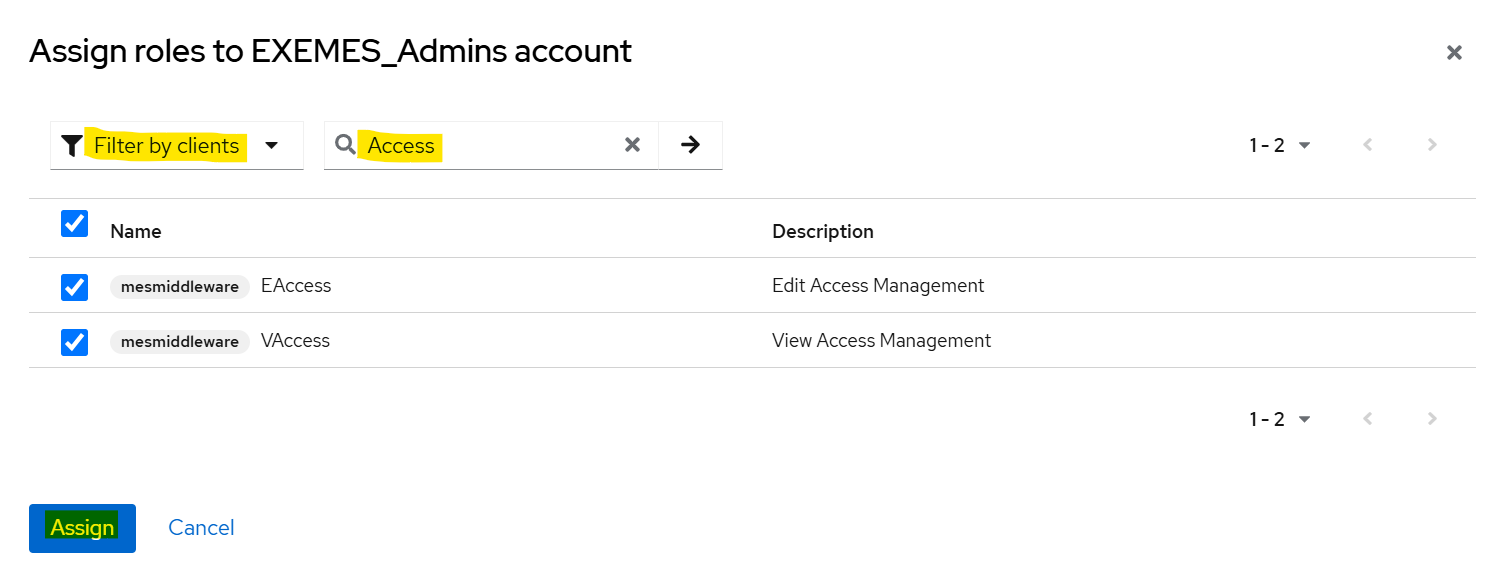Click the funnel filter icon

point(71,146)
